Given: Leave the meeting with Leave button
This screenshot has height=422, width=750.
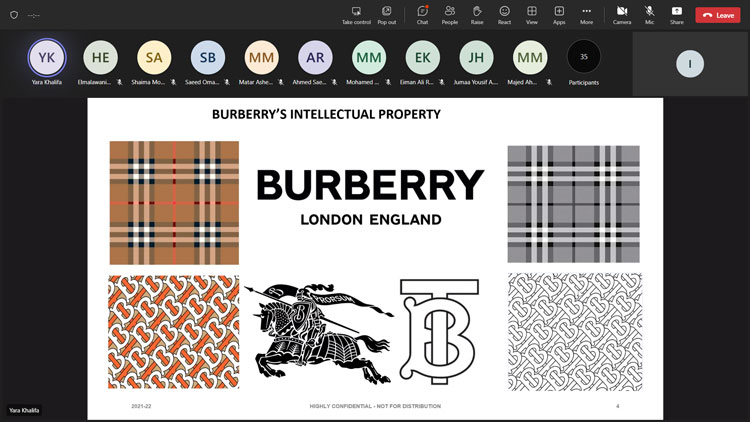Looking at the screenshot, I should point(717,15).
